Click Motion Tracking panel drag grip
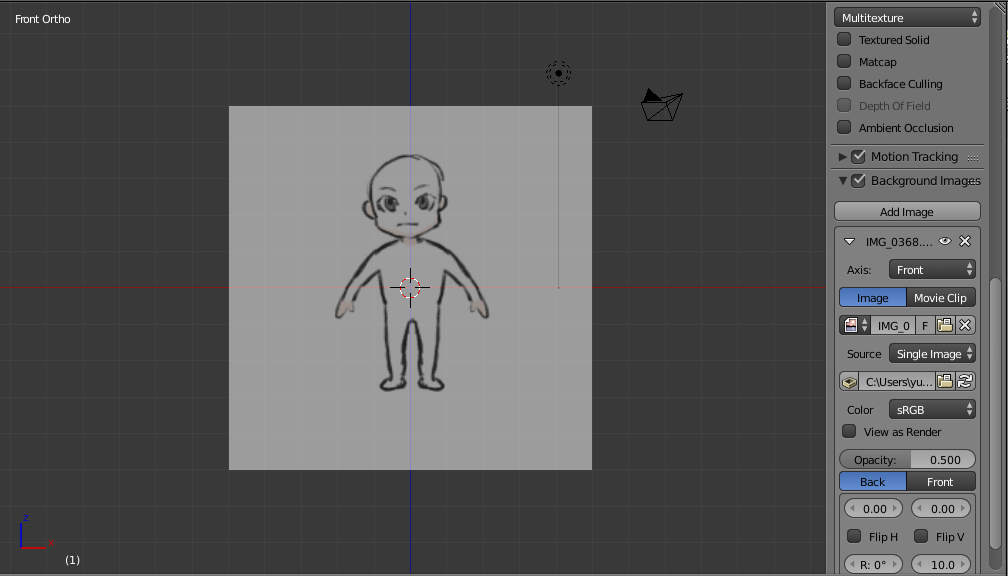The width and height of the screenshot is (1008, 576). (973, 158)
